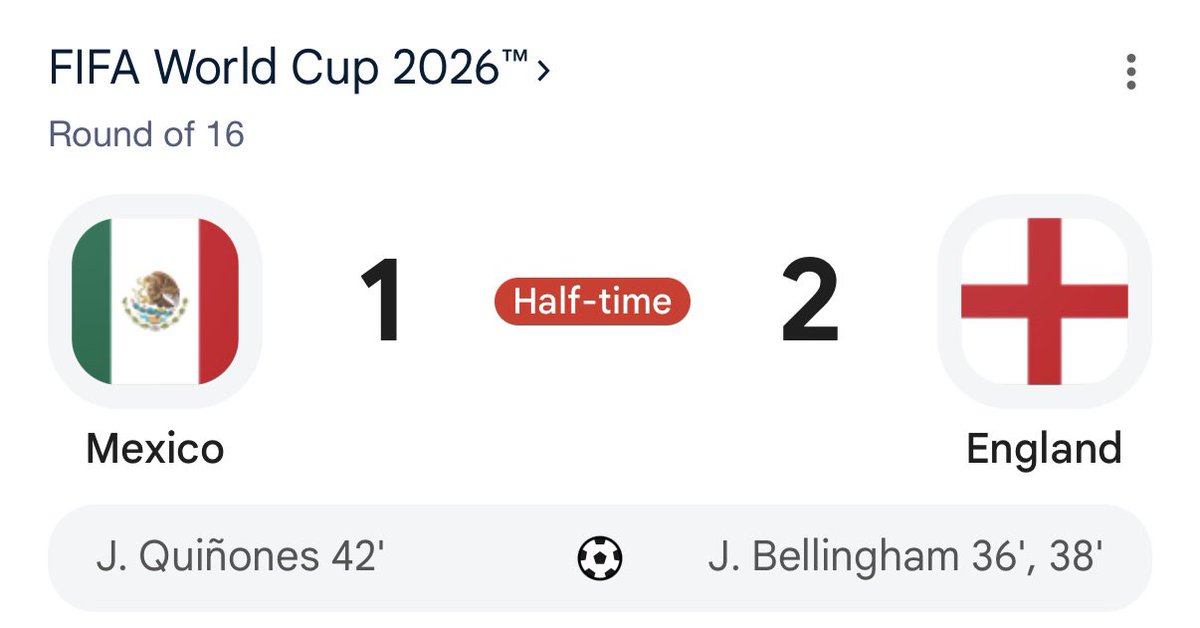Click the England flag icon

[x=1045, y=301]
